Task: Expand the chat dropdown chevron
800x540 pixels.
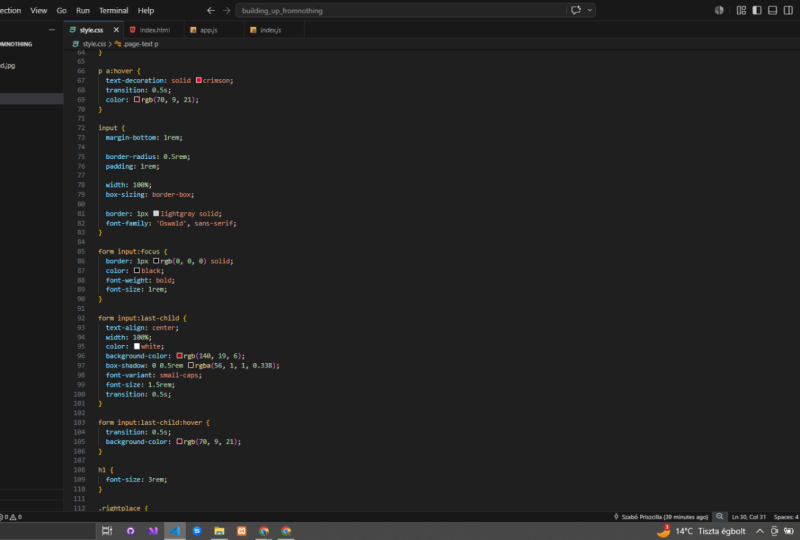Action: [x=590, y=10]
